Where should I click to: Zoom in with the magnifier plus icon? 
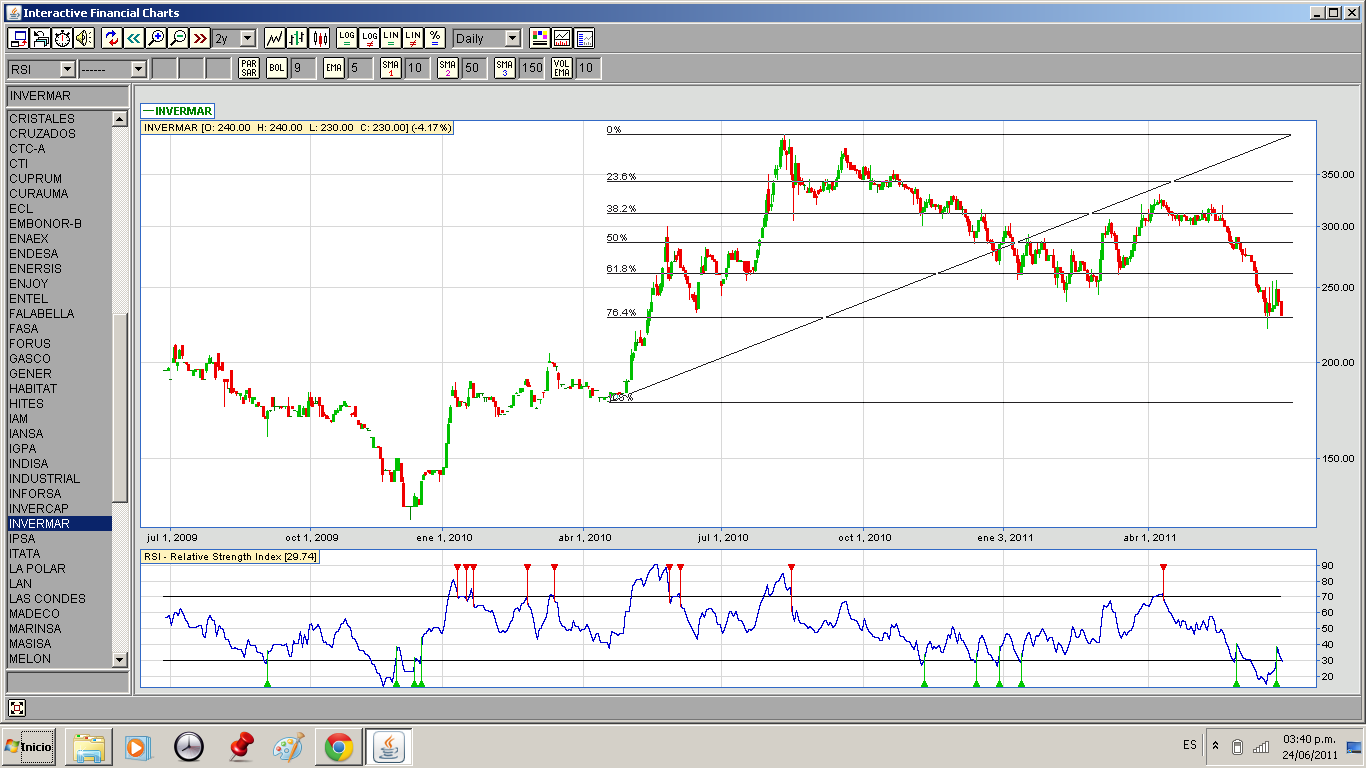156,38
